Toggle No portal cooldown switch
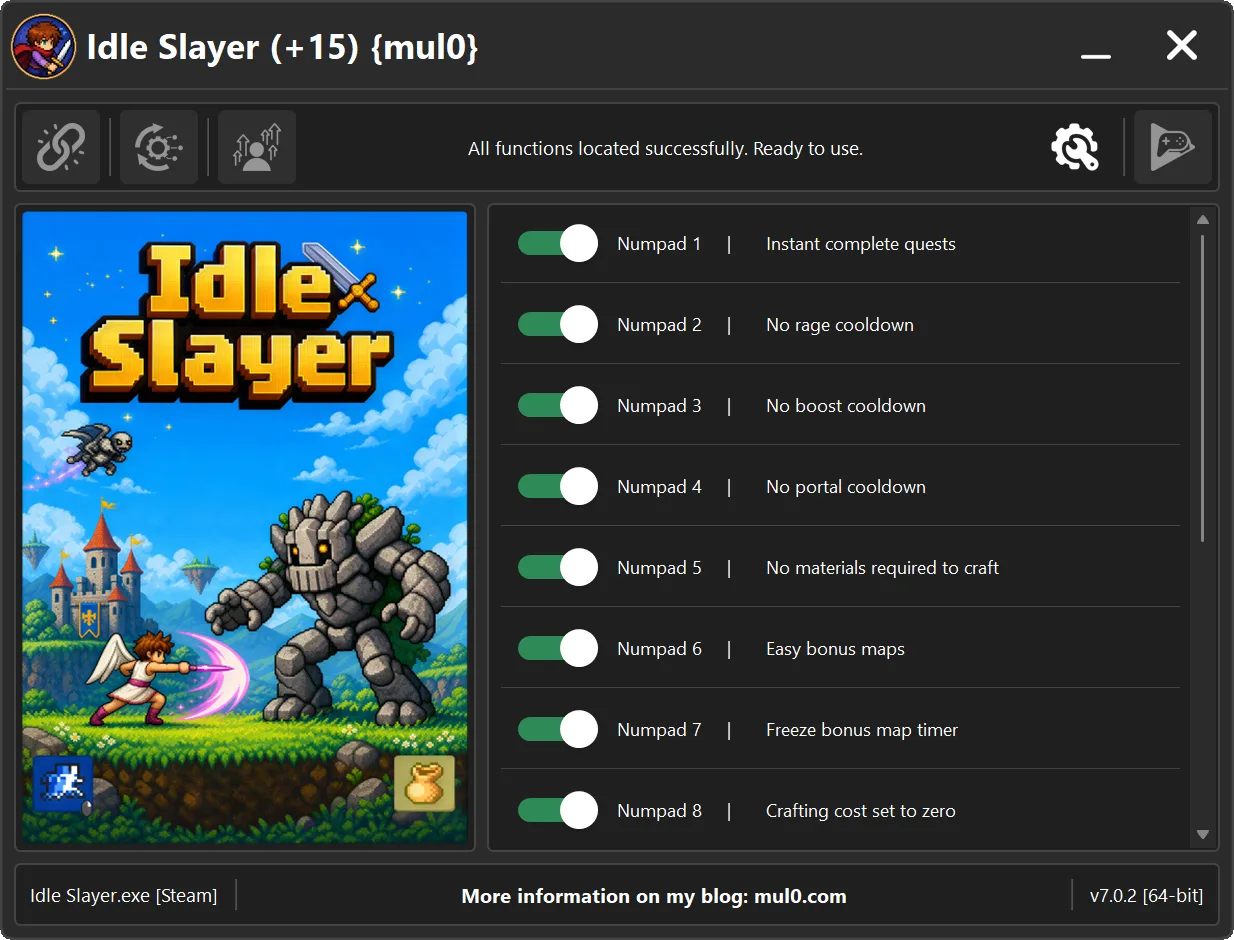The width and height of the screenshot is (1234, 940). (x=558, y=486)
